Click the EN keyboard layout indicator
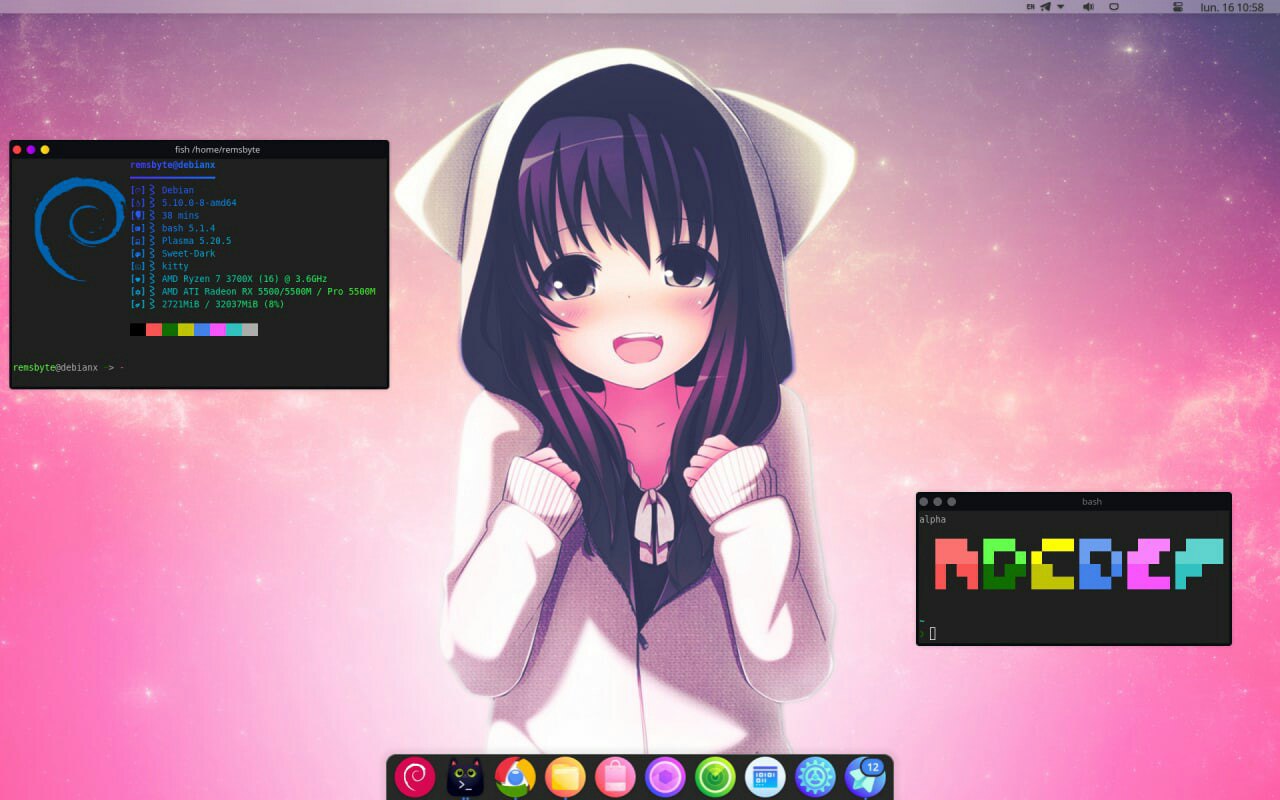 click(x=1030, y=7)
